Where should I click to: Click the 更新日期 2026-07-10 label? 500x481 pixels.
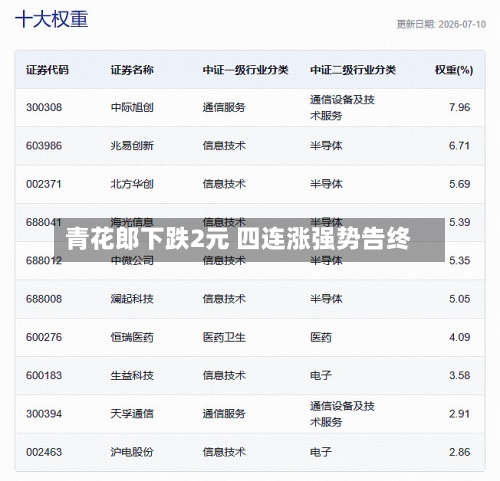[441, 24]
